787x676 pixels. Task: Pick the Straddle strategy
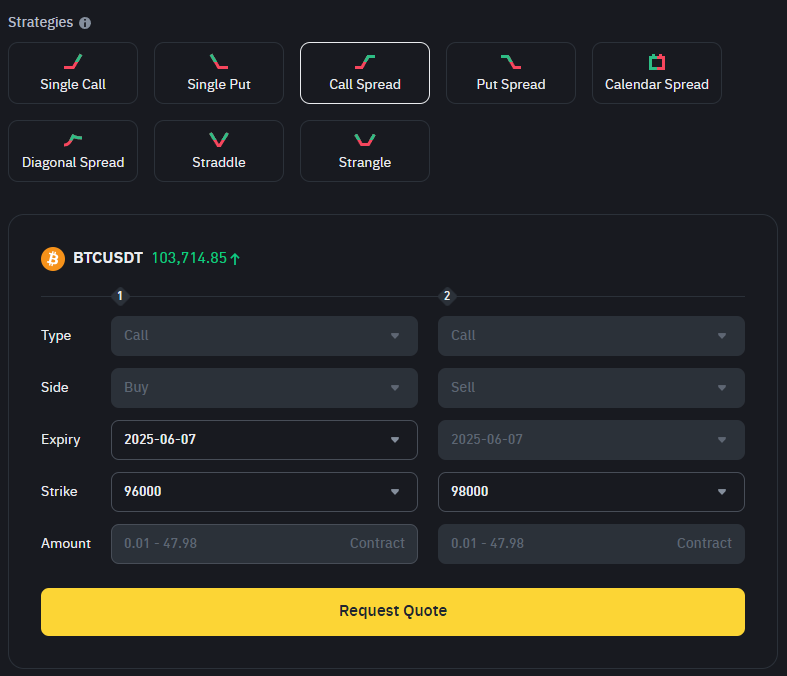tap(219, 151)
